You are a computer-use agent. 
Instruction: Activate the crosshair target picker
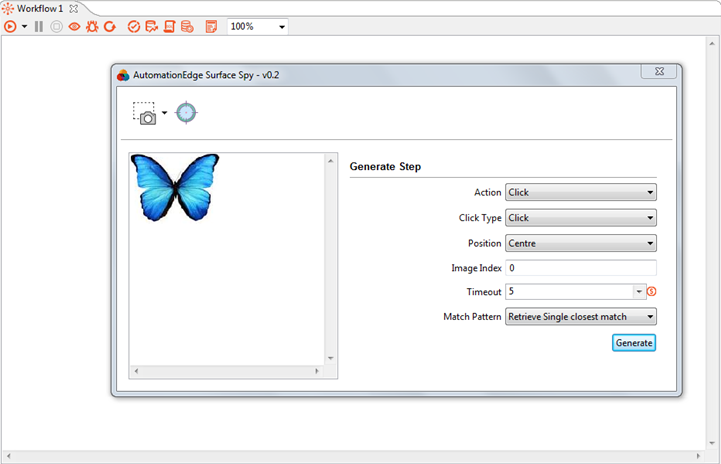coord(186,113)
